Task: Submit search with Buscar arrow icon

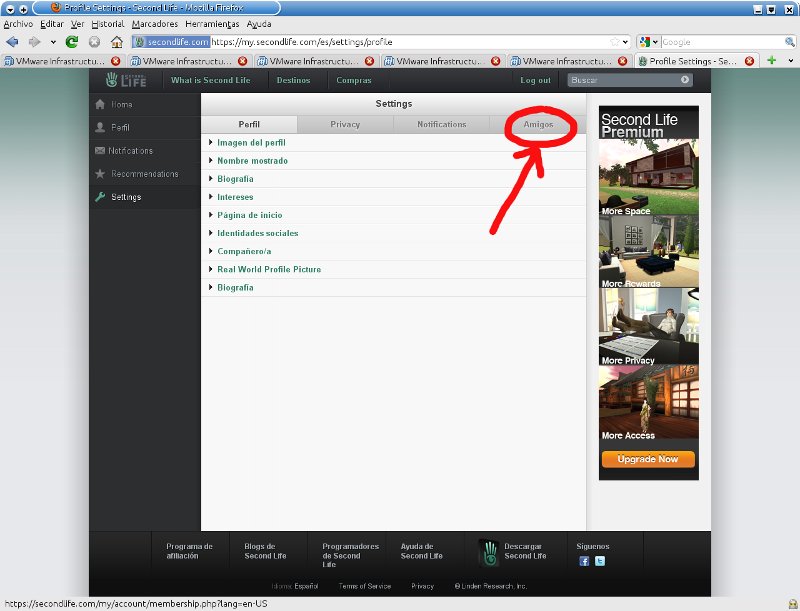Action: tap(685, 80)
